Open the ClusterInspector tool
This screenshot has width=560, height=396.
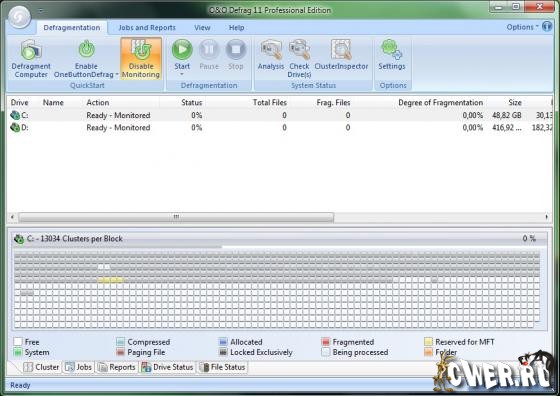pyautogui.click(x=341, y=54)
